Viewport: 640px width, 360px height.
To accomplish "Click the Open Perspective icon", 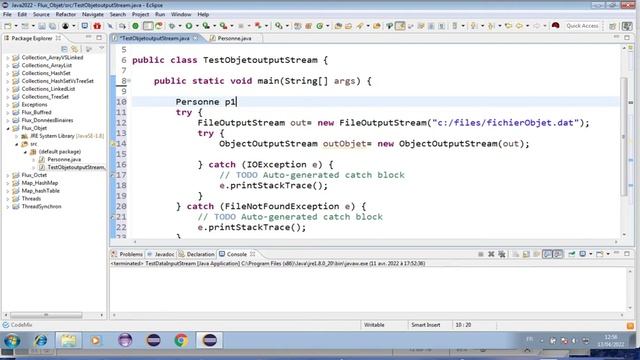I will (613, 26).
